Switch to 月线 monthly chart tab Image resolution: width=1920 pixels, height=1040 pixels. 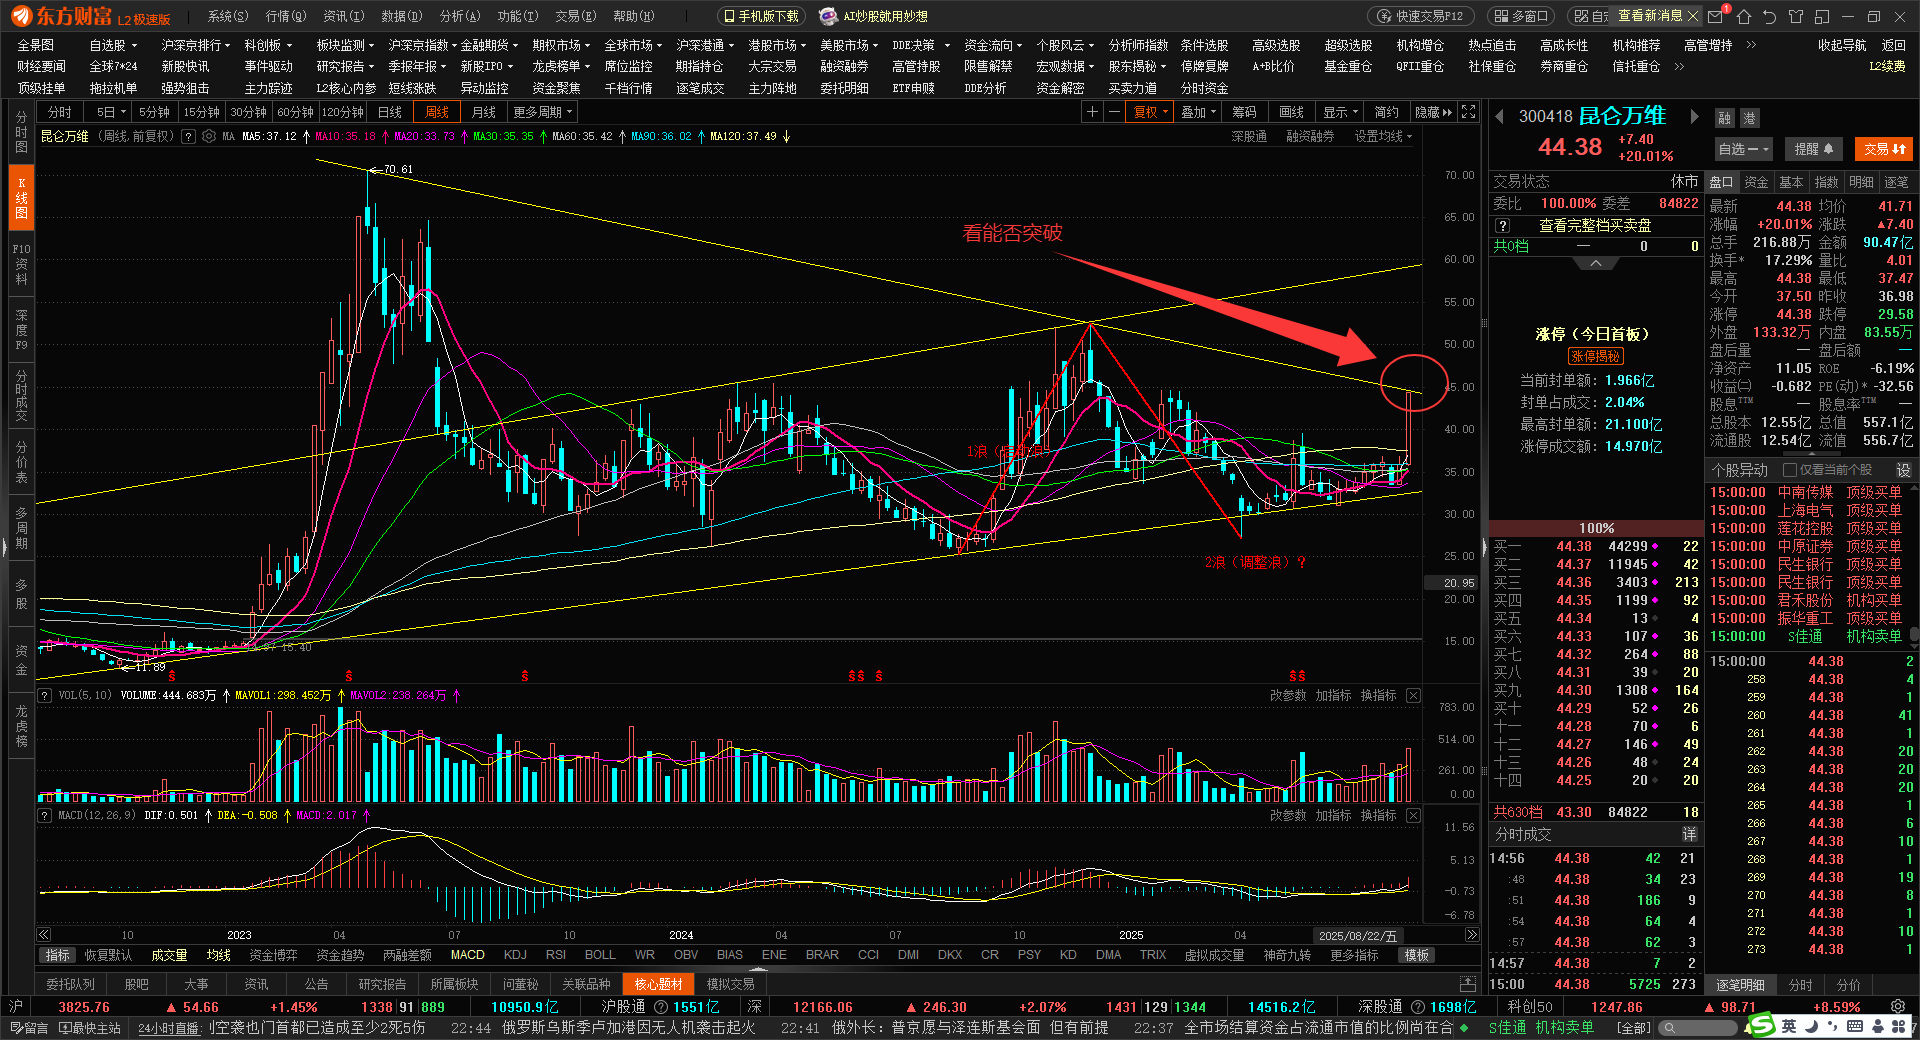point(484,112)
